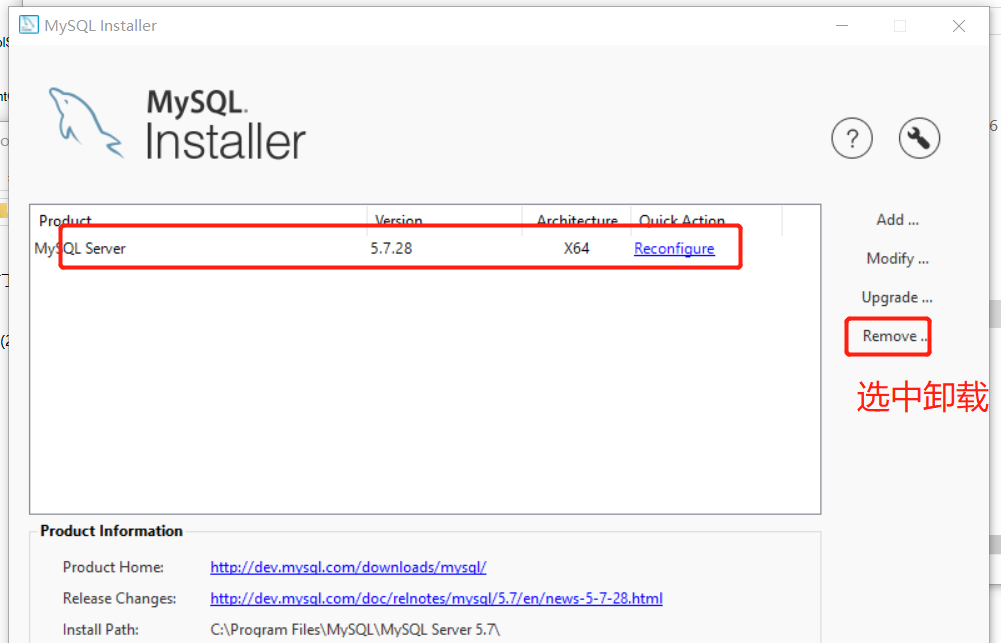Select the MySQL Server product row
Screen dimensions: 1001x643
425,248
